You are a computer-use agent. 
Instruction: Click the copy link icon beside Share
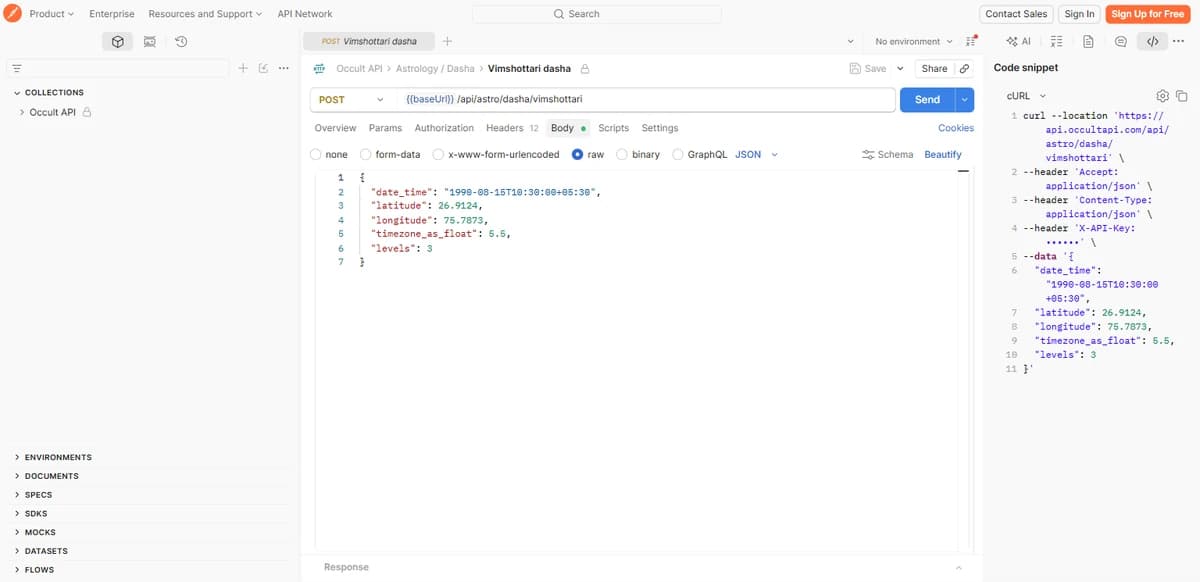[964, 69]
